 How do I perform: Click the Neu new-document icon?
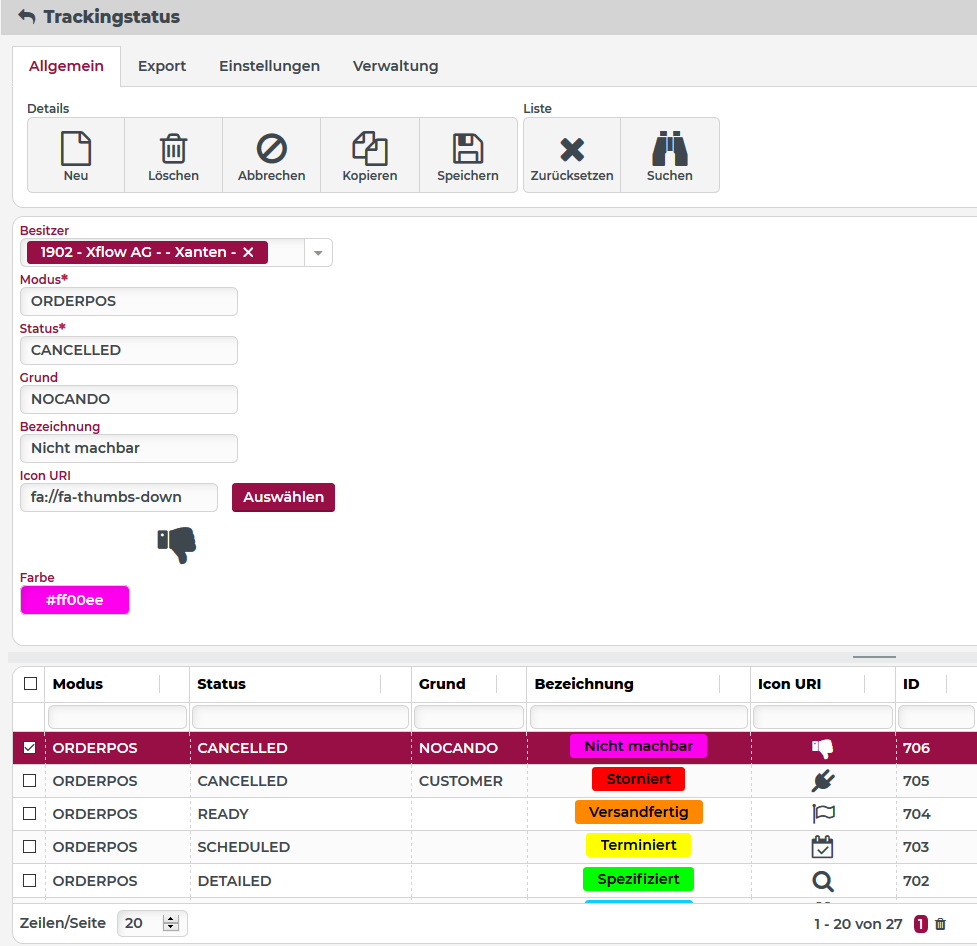(76, 149)
